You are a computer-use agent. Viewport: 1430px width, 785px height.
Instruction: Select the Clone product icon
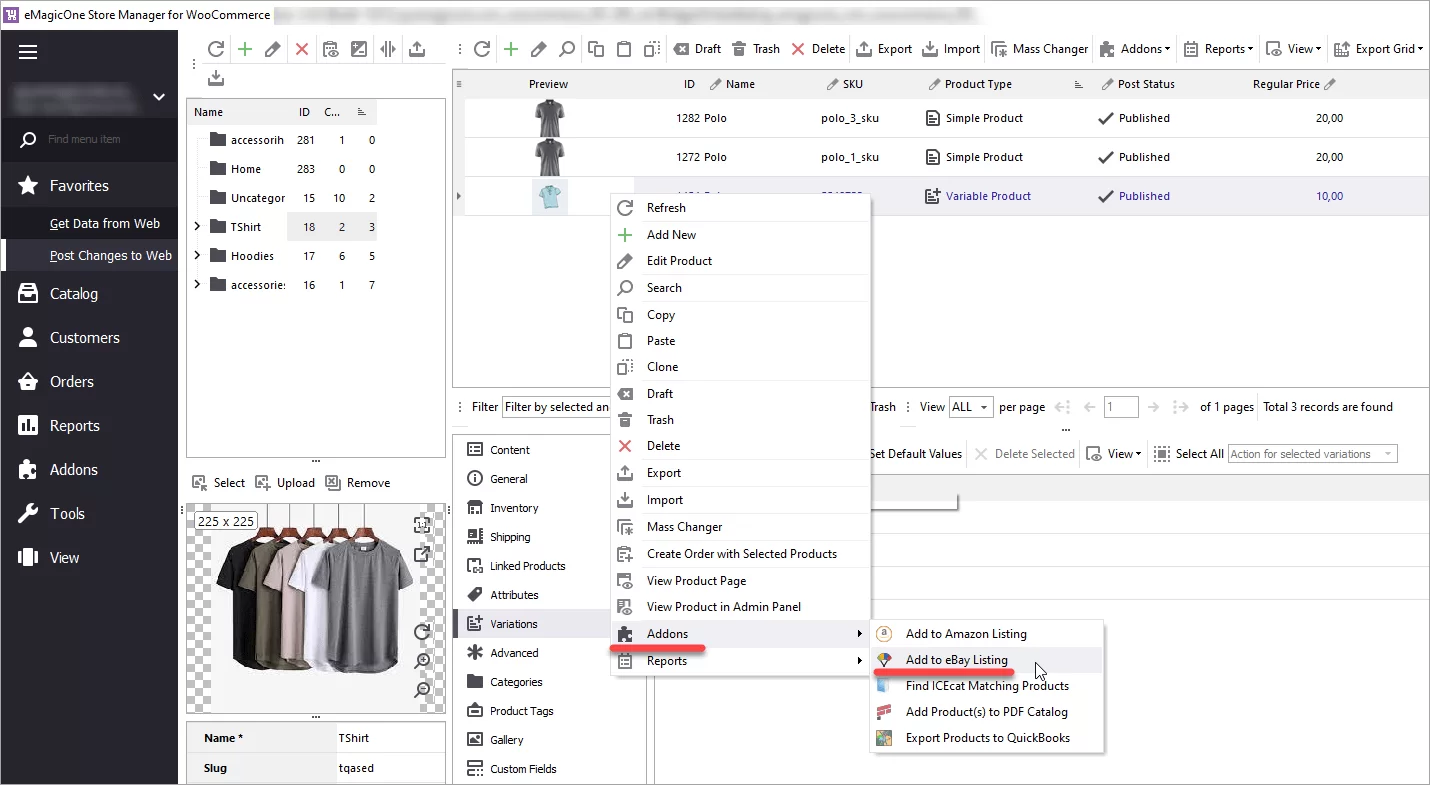tap(651, 48)
